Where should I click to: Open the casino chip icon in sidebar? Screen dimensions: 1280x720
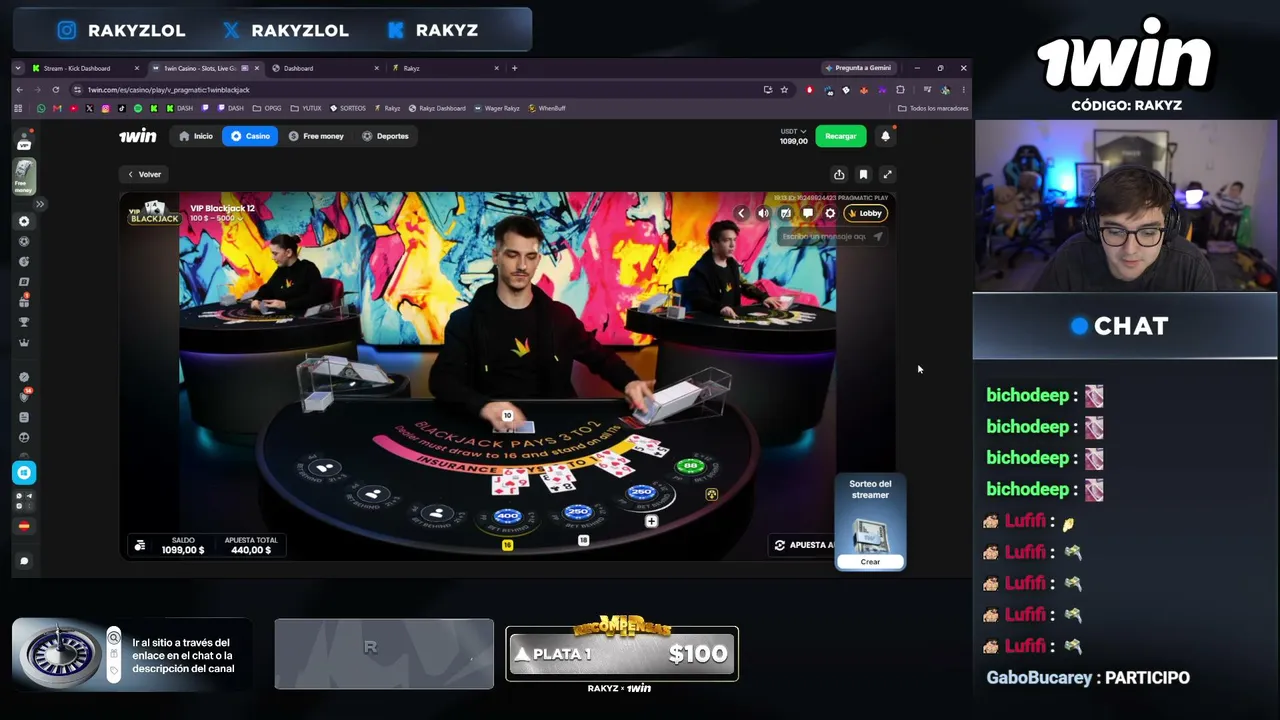click(x=24, y=221)
